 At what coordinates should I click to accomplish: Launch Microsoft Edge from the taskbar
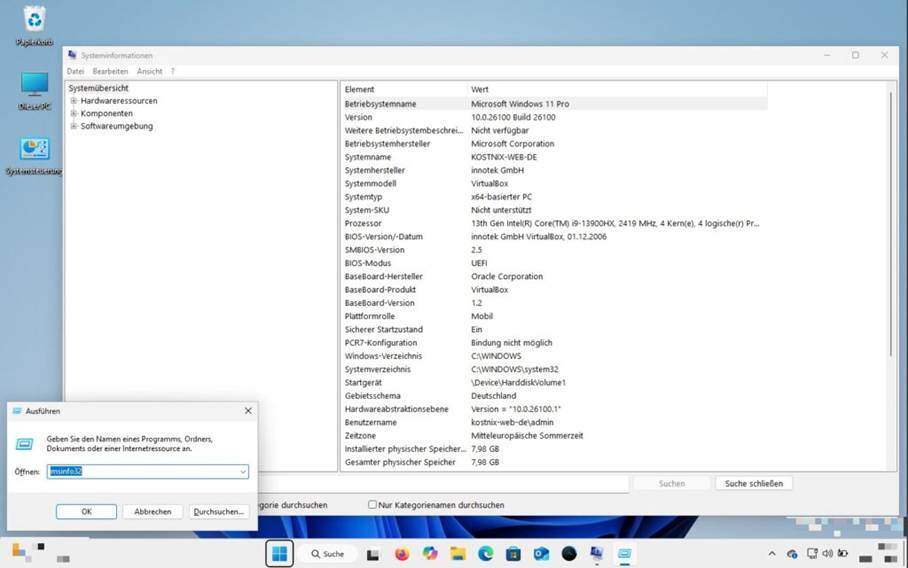[486, 554]
